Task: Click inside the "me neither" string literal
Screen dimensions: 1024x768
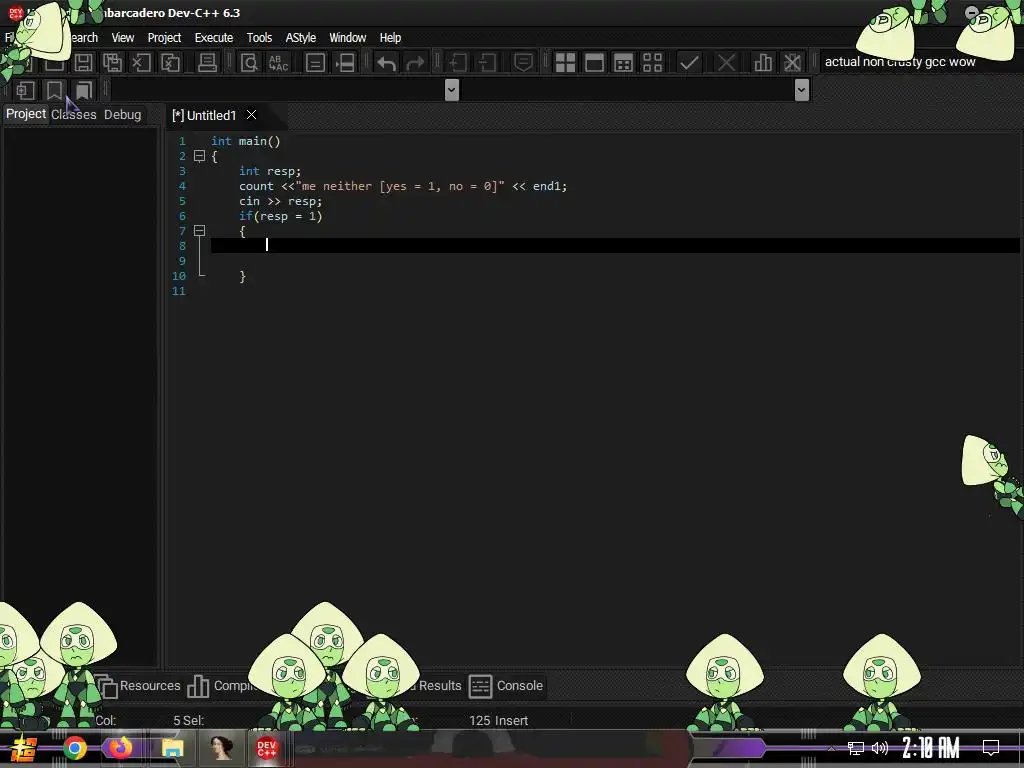Action: [400, 186]
